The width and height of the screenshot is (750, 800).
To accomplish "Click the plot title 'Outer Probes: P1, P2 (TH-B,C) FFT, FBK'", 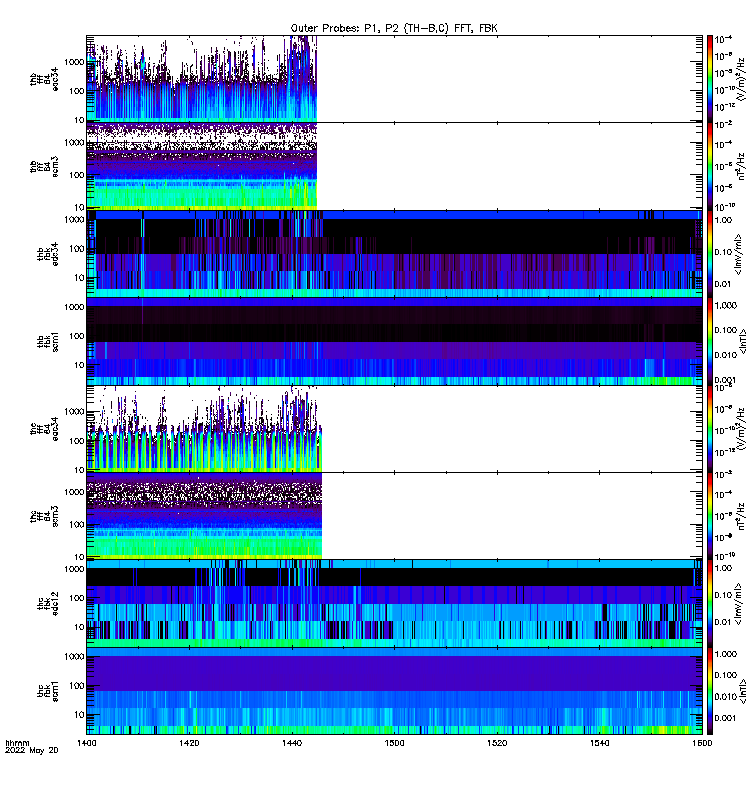I will 394,28.
